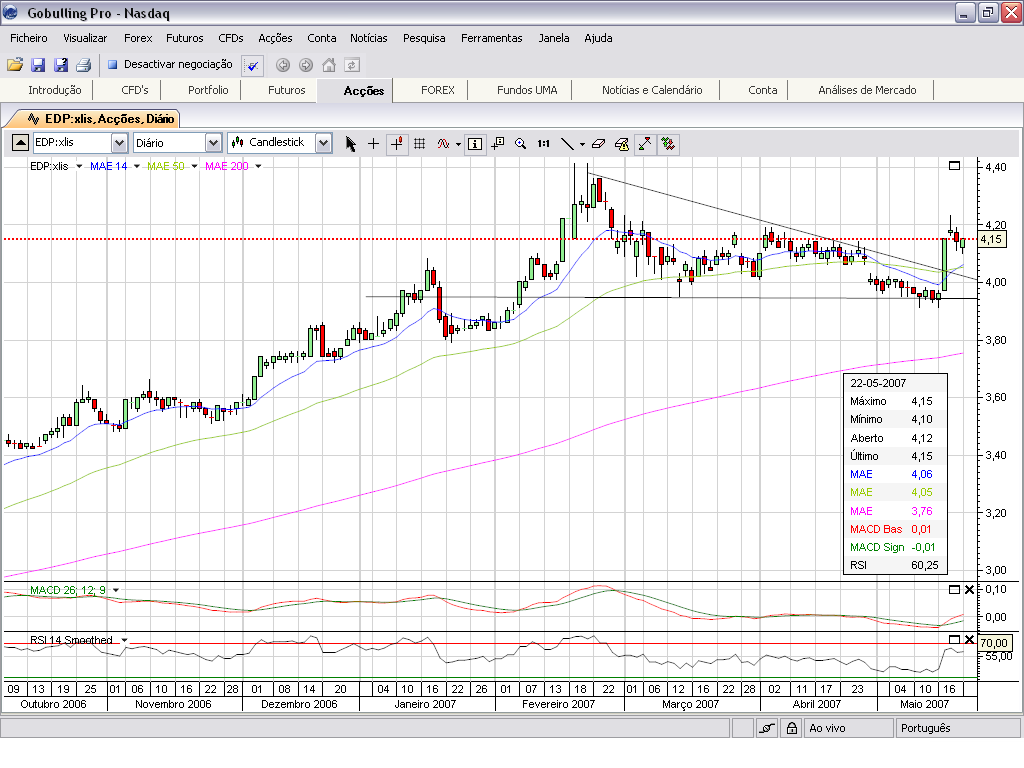Select the eraser tool

[x=599, y=143]
